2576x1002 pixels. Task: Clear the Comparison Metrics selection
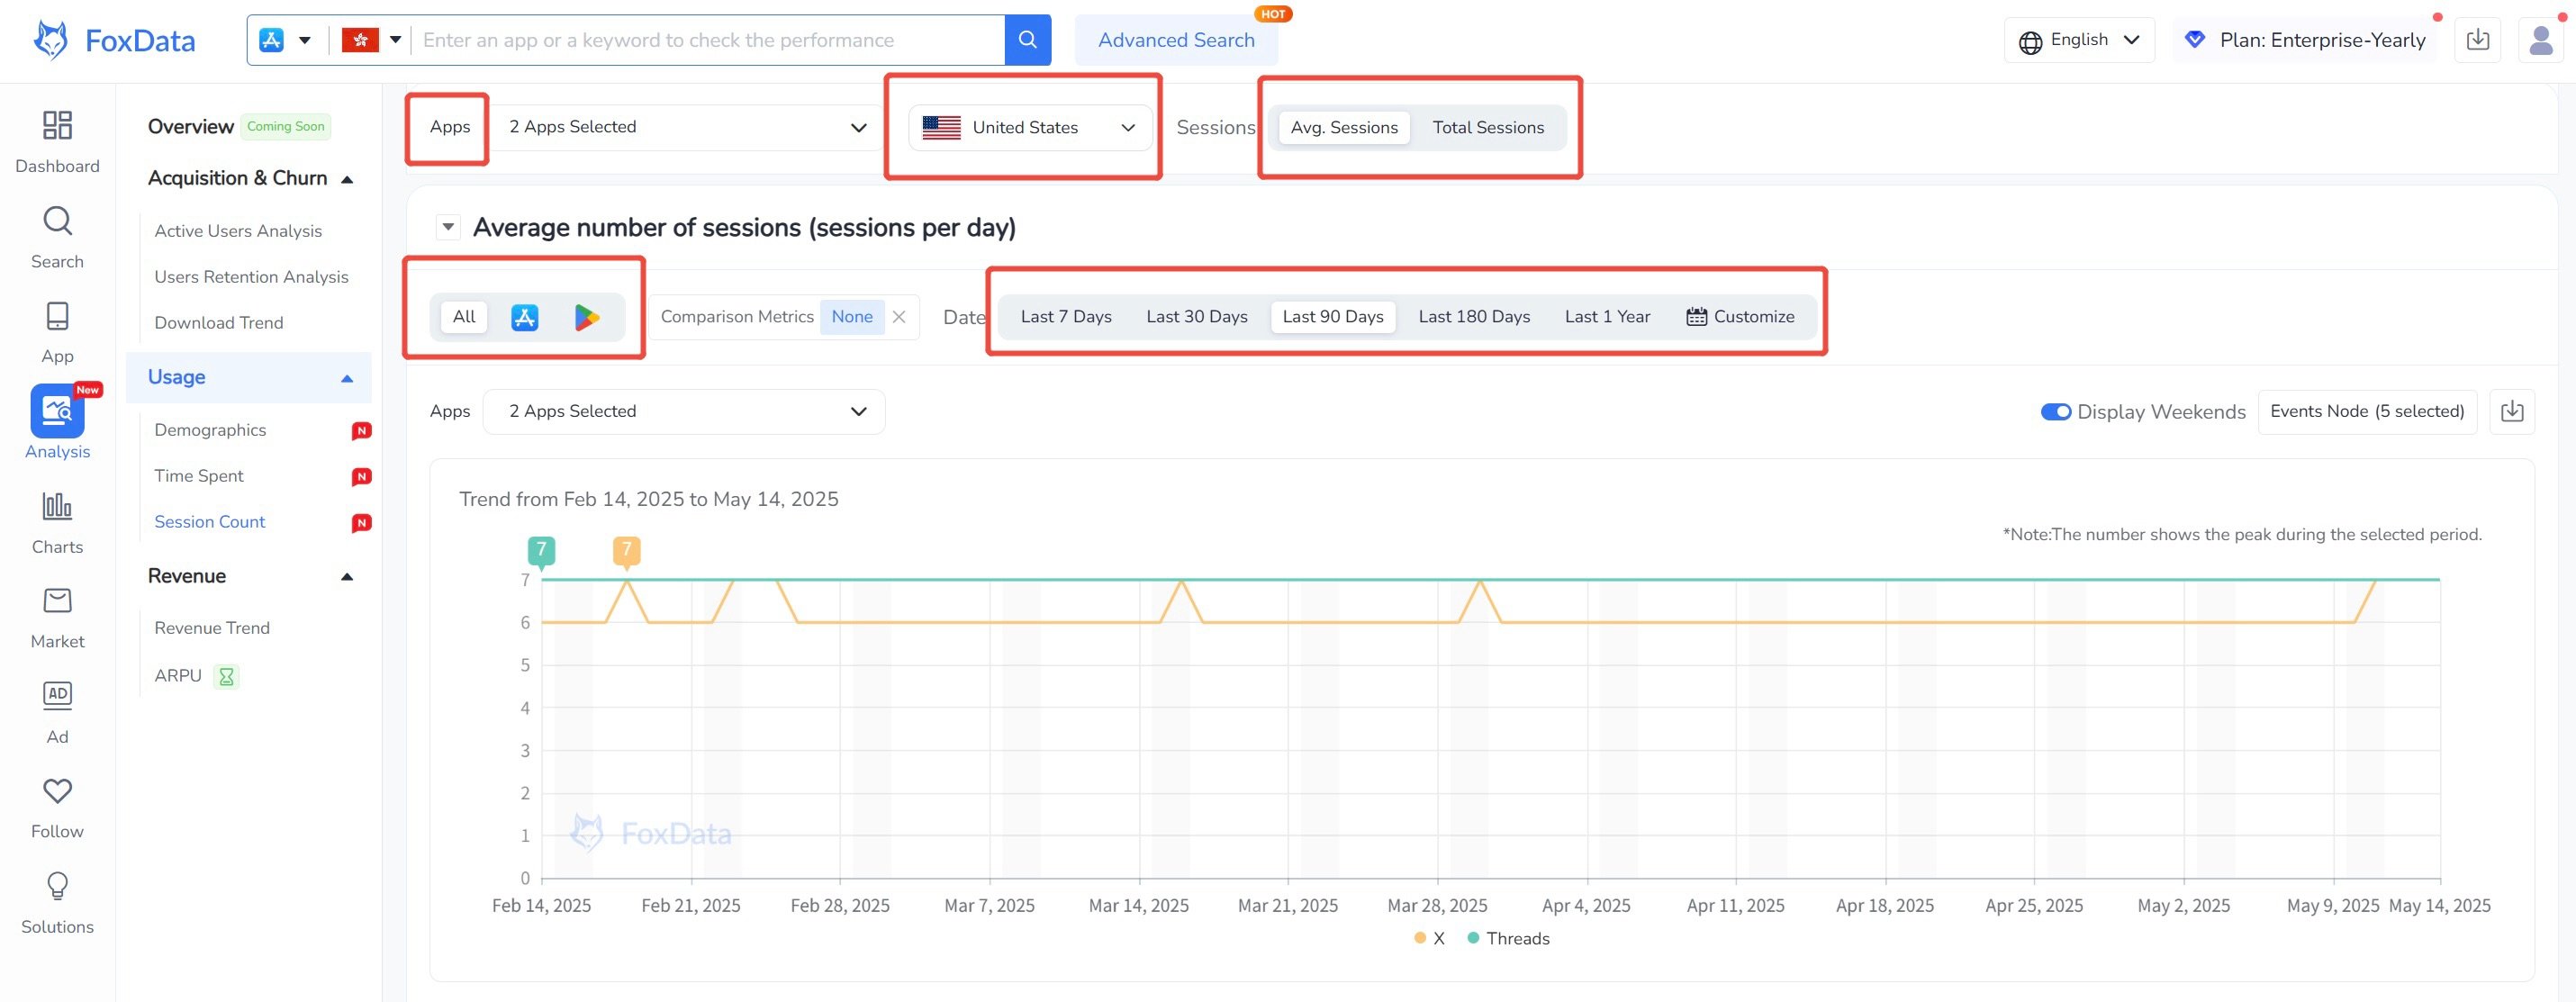[899, 317]
